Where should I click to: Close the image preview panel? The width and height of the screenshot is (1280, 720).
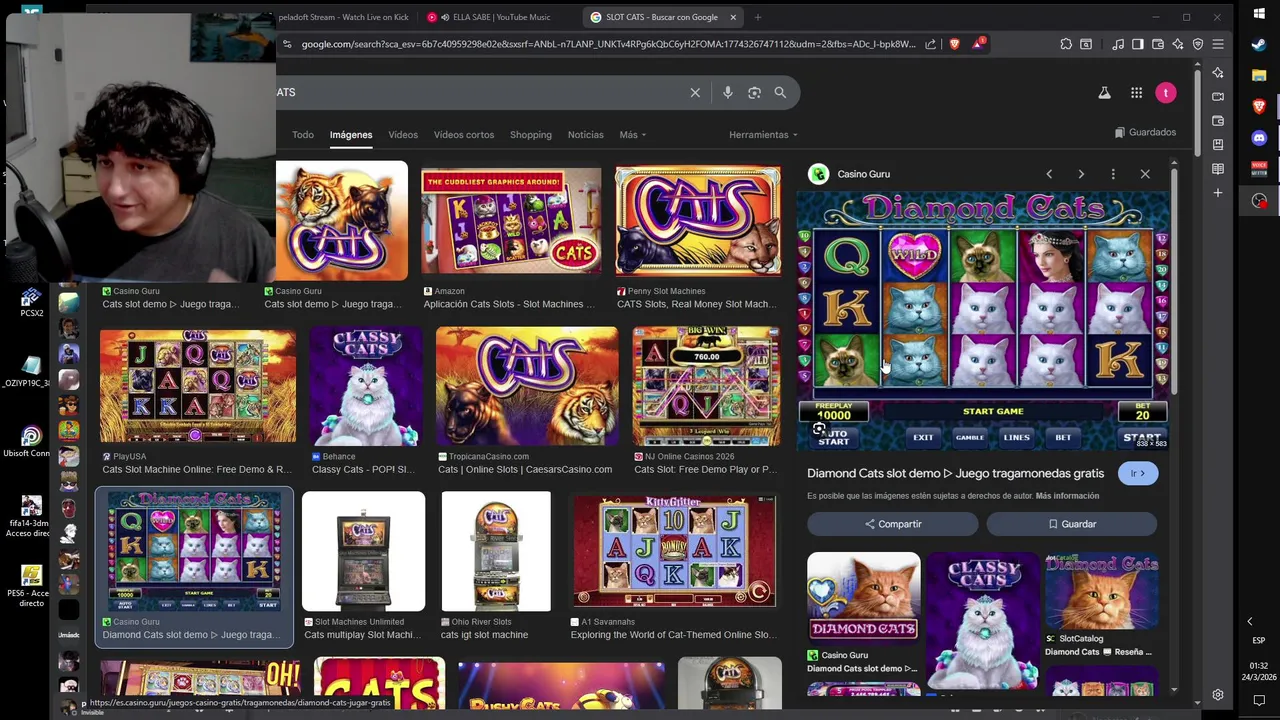[1145, 174]
